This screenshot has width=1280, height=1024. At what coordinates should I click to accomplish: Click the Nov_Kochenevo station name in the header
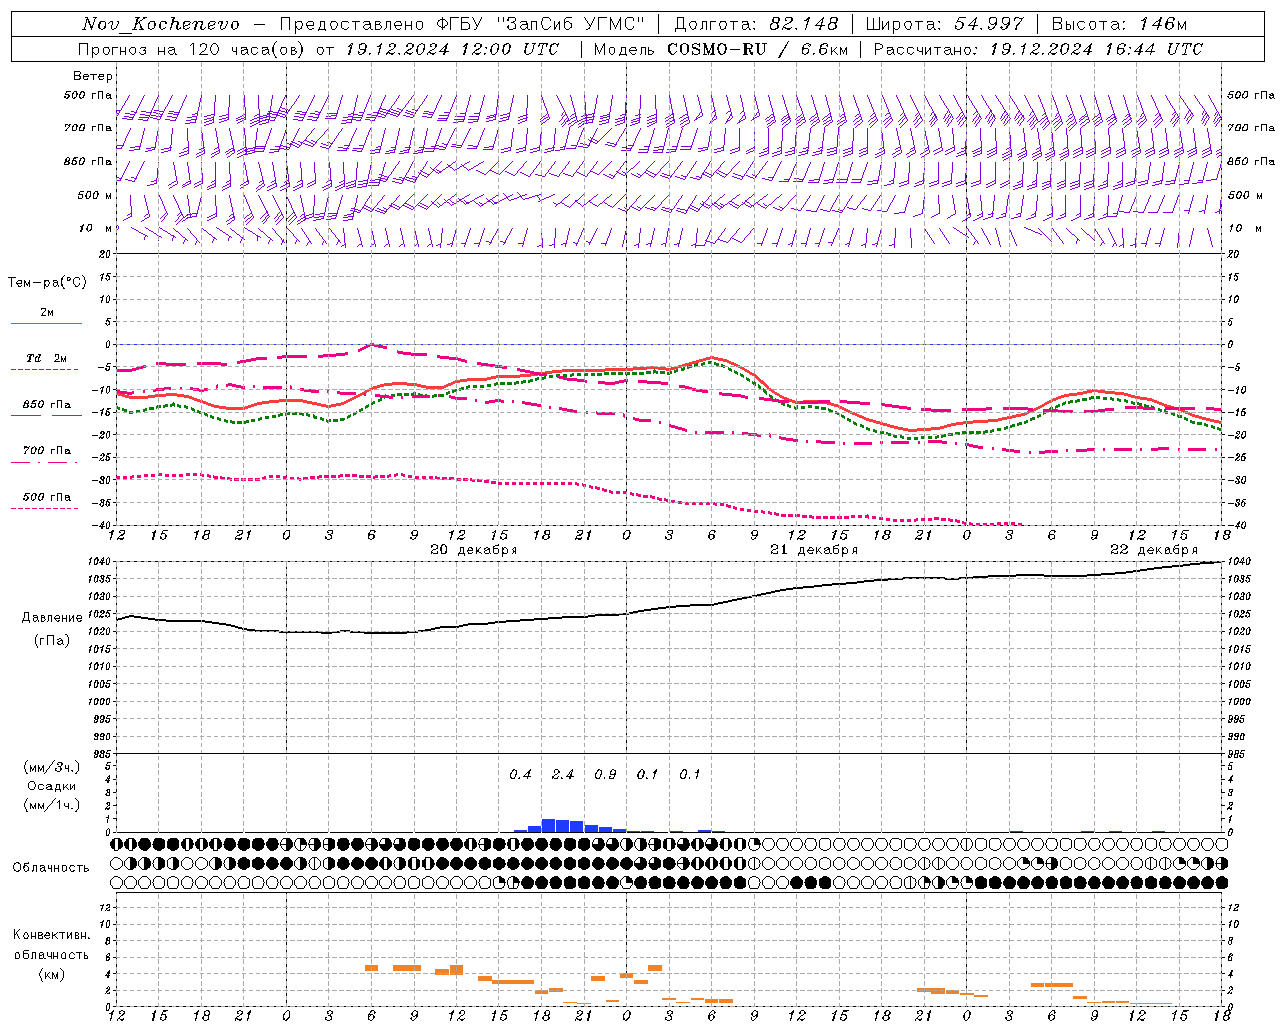(161, 24)
